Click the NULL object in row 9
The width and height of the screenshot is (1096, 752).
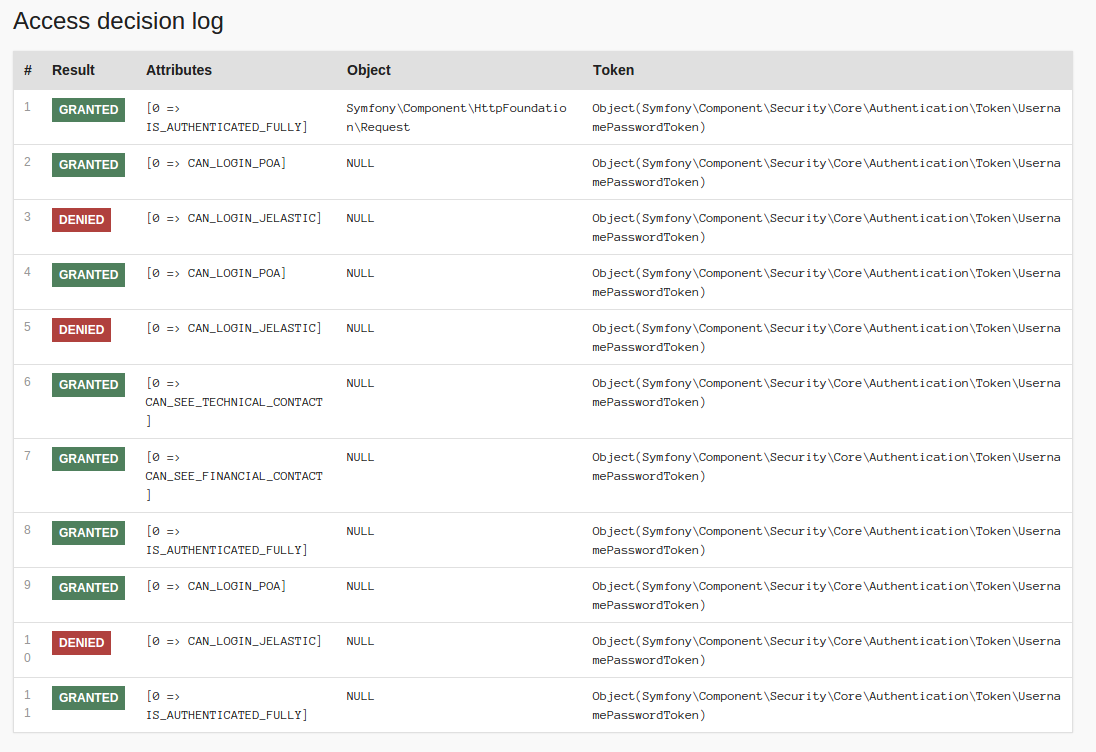[360, 586]
